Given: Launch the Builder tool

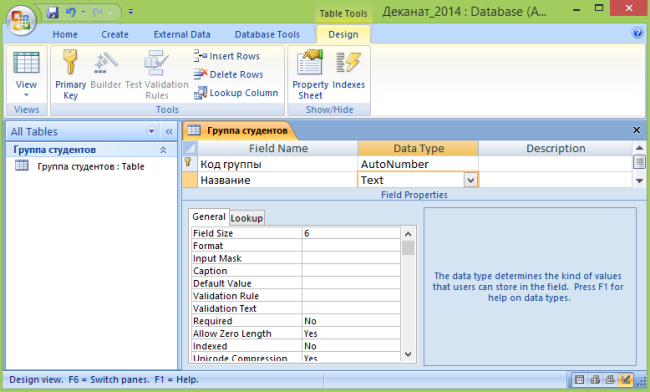Looking at the screenshot, I should point(106,70).
